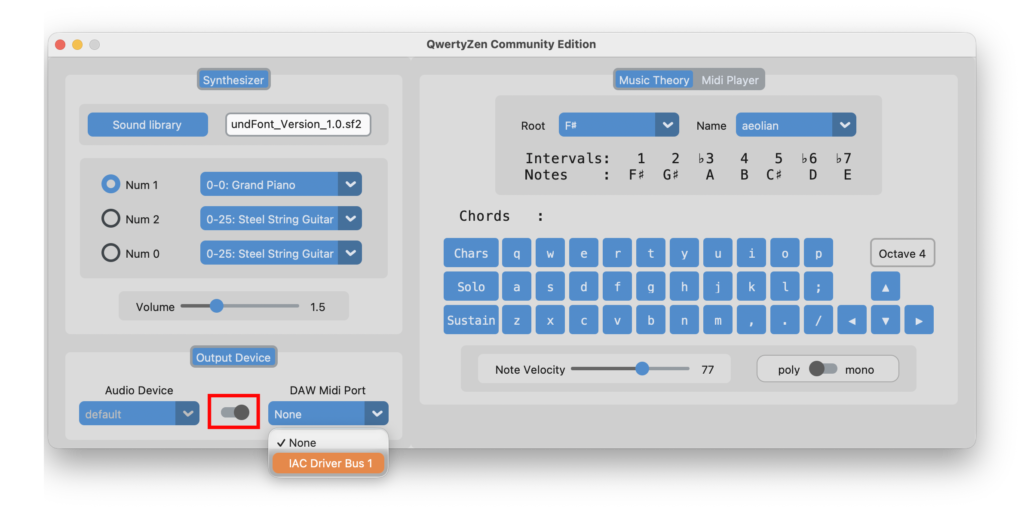Click the r key button
The width and height of the screenshot is (1024, 512).
tap(617, 253)
